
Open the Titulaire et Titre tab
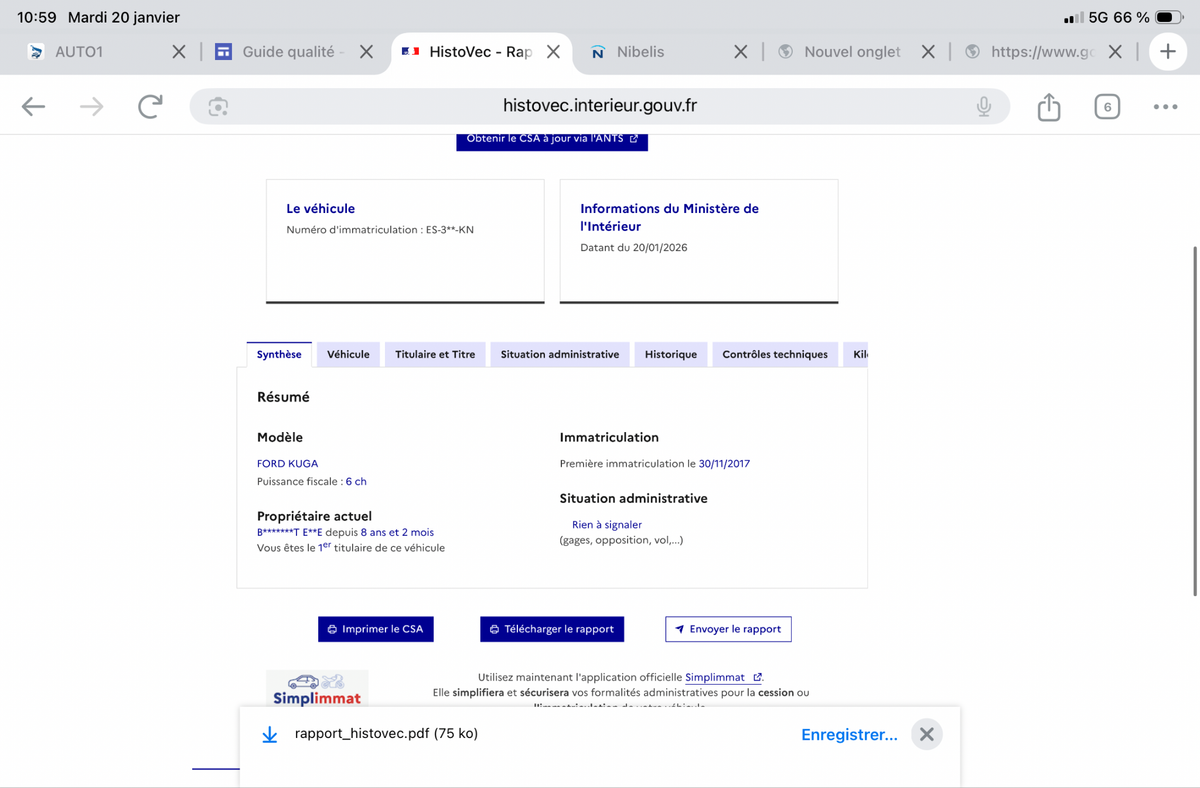point(435,354)
